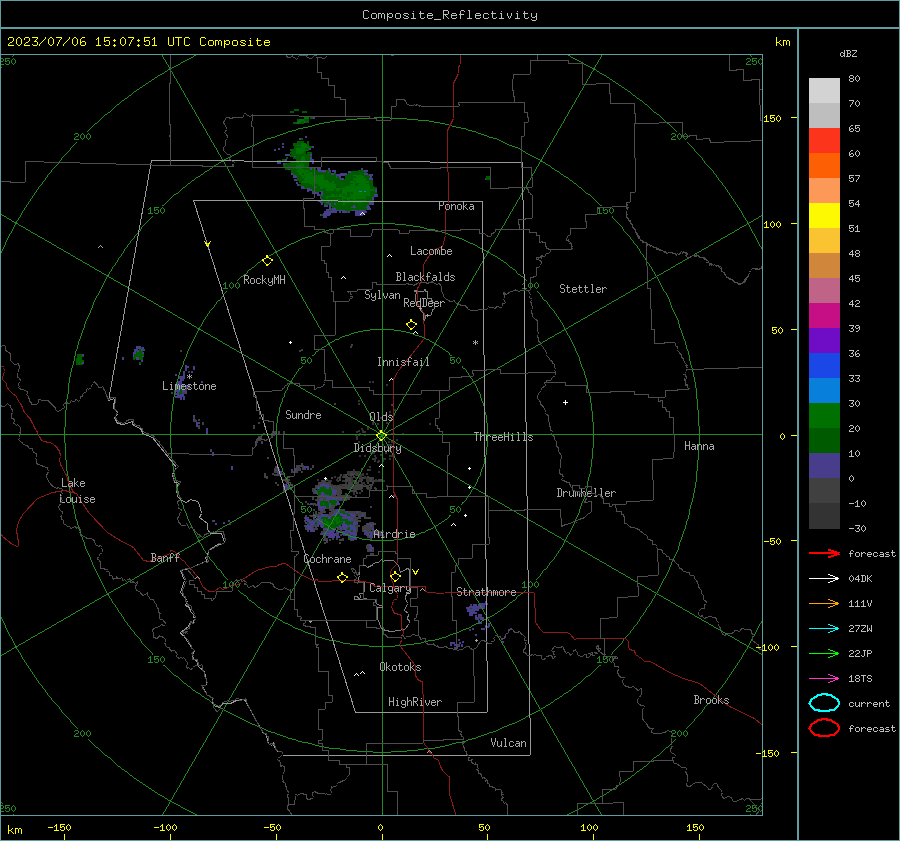The image size is (900, 841).
Task: Click the red 'forecast' ellipse legend icon
Action: [x=824, y=728]
